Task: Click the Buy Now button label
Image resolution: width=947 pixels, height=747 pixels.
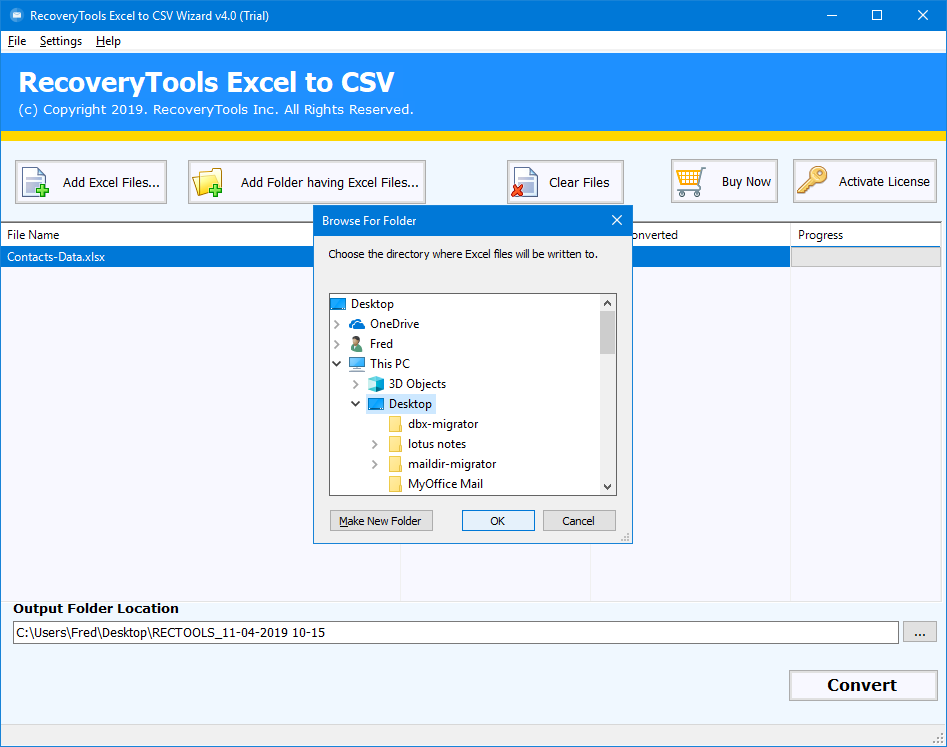Action: point(746,182)
